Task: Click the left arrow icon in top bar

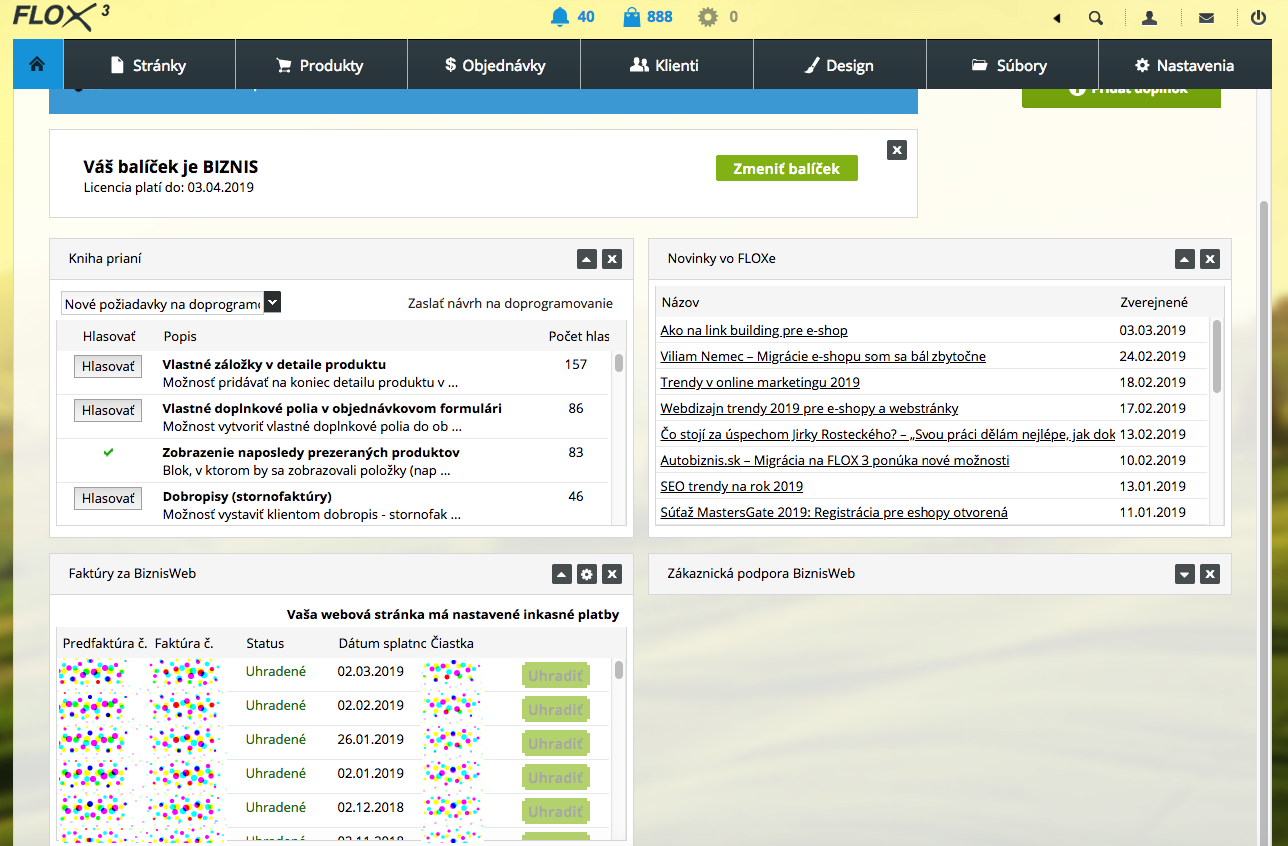Action: coord(1058,18)
